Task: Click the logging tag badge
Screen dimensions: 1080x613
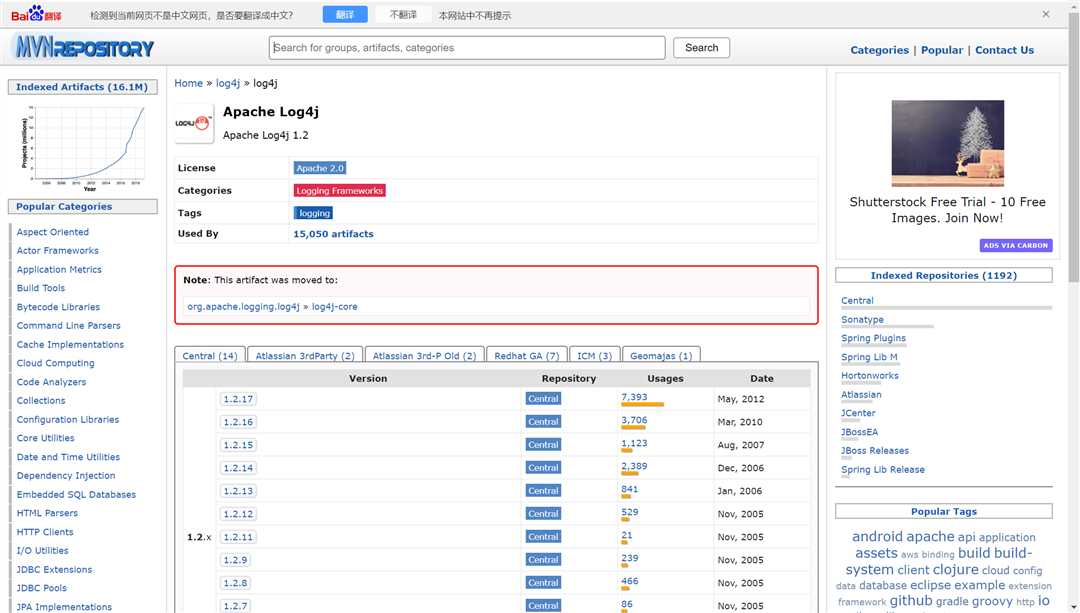Action: point(314,214)
